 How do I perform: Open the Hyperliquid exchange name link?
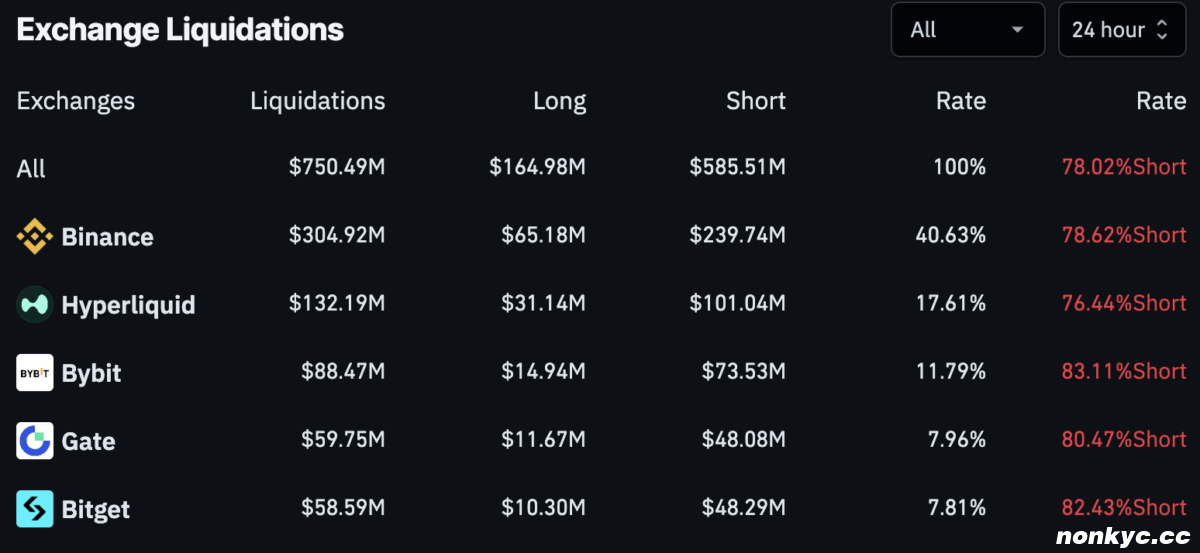[x=128, y=305]
